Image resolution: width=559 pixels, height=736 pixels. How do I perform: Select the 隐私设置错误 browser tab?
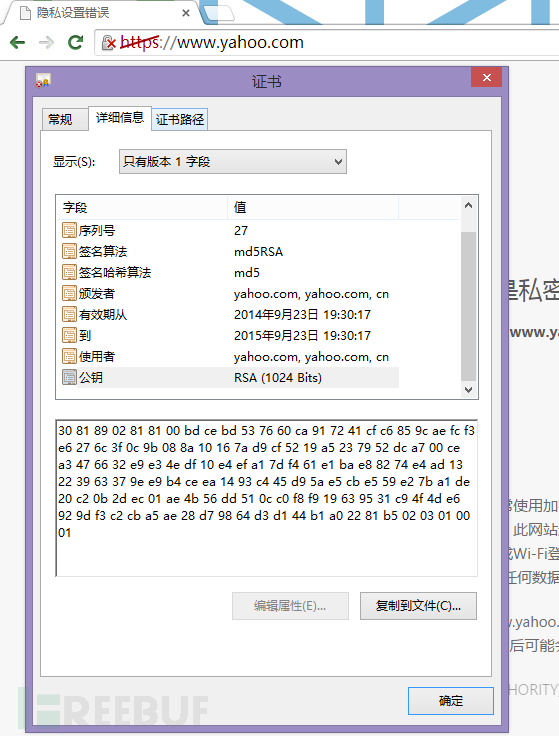(101, 13)
